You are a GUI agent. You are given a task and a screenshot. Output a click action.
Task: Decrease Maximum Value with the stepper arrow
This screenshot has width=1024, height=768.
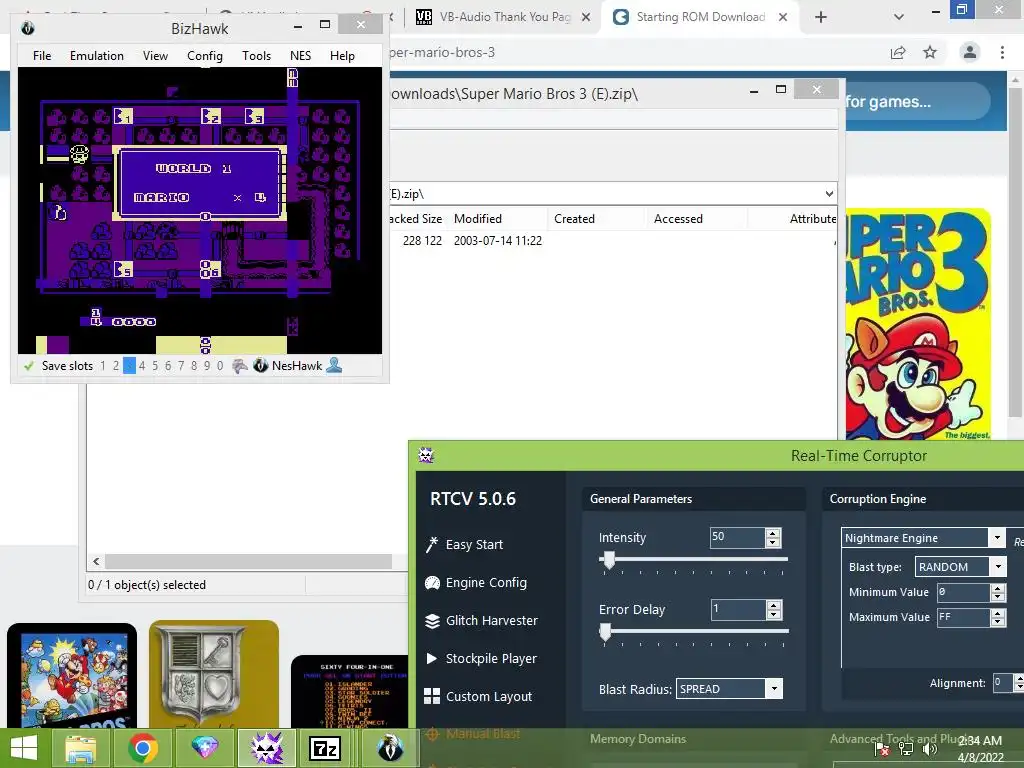pyautogui.click(x=997, y=622)
